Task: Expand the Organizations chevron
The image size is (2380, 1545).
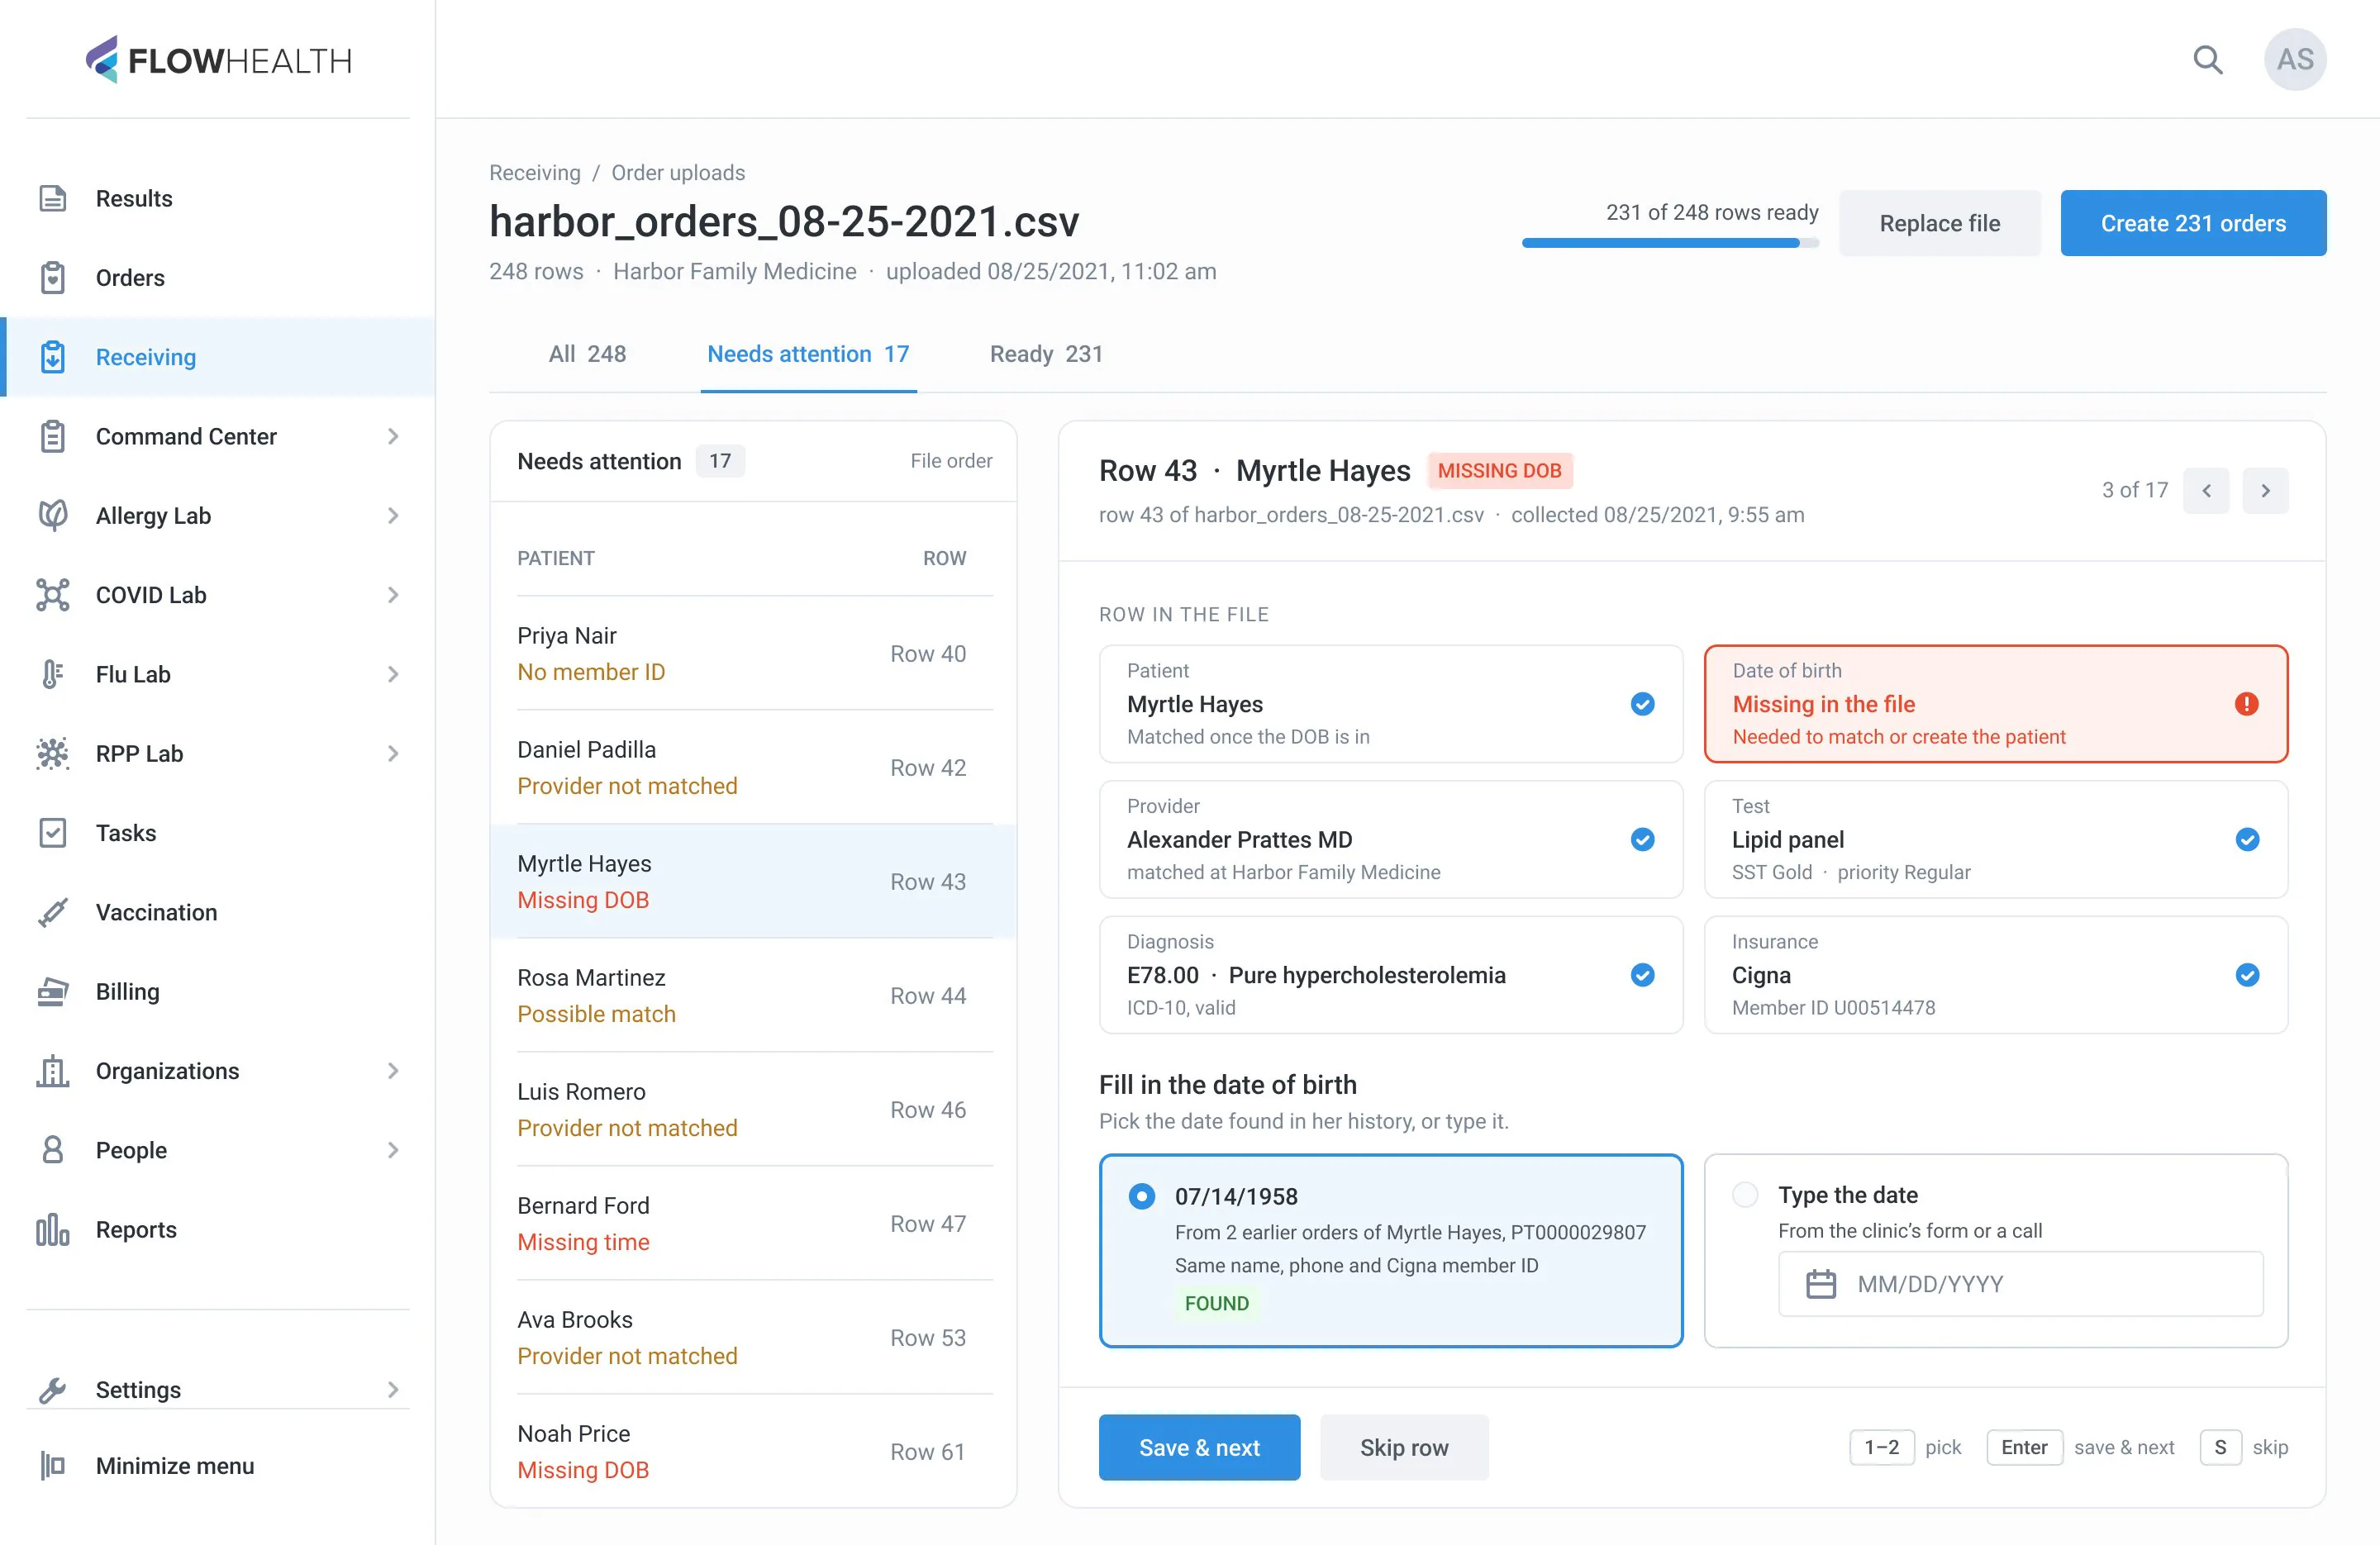Action: [393, 1071]
